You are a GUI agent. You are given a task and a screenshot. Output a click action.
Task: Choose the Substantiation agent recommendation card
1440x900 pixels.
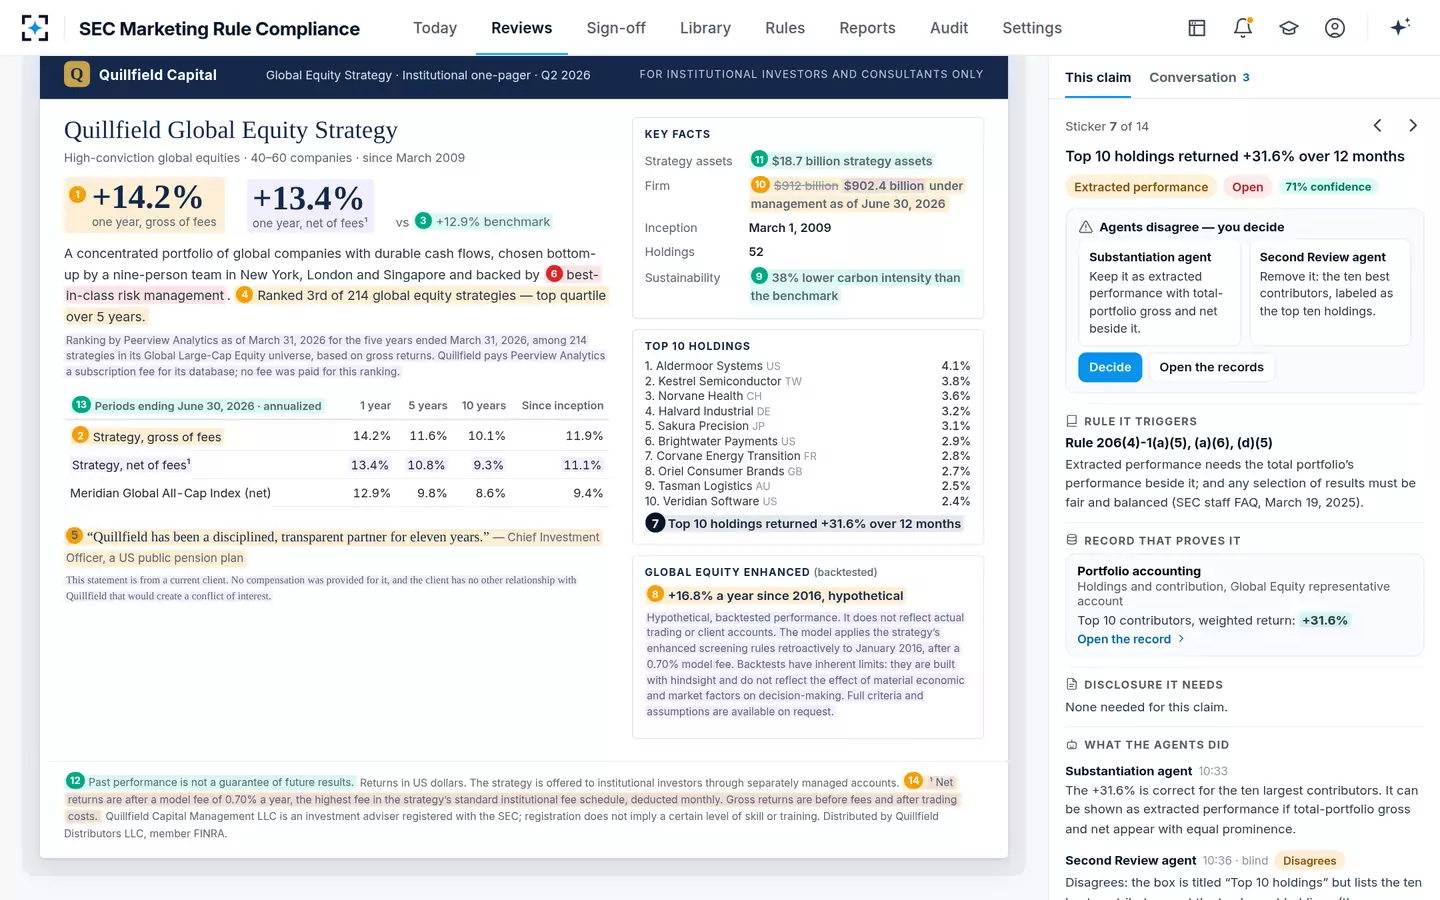(1160, 292)
